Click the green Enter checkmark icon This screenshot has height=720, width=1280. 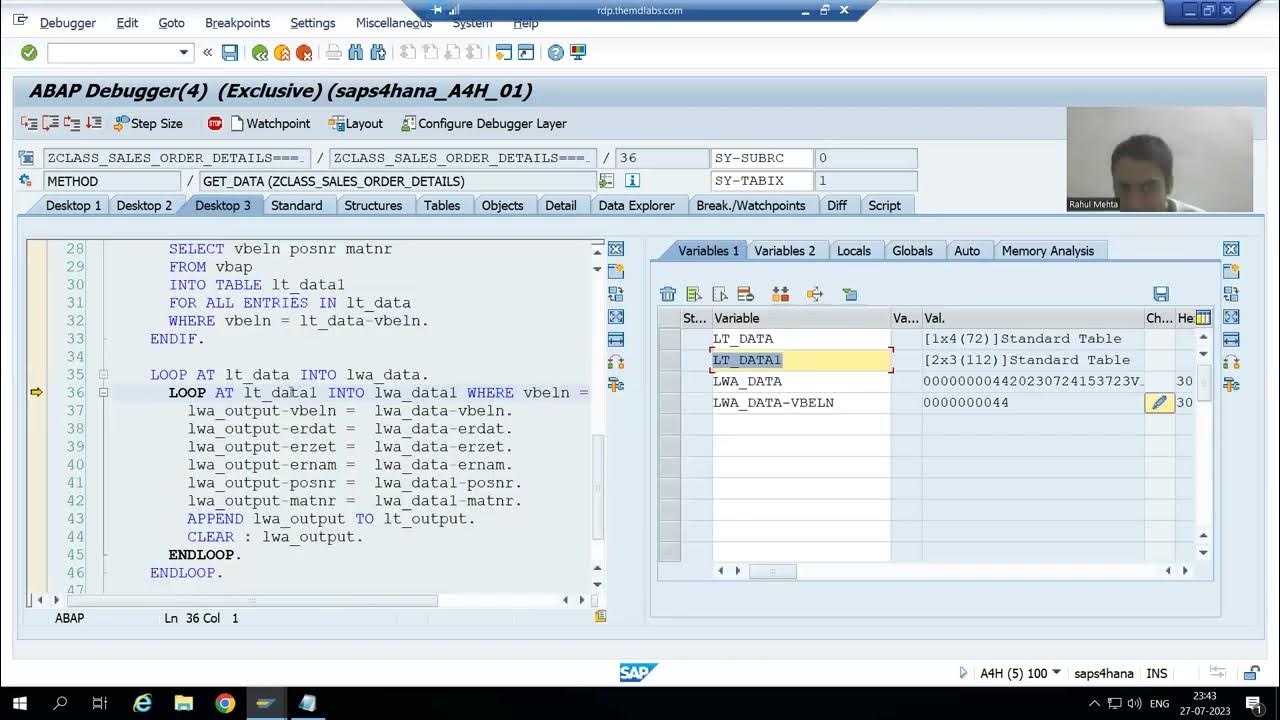[x=29, y=52]
